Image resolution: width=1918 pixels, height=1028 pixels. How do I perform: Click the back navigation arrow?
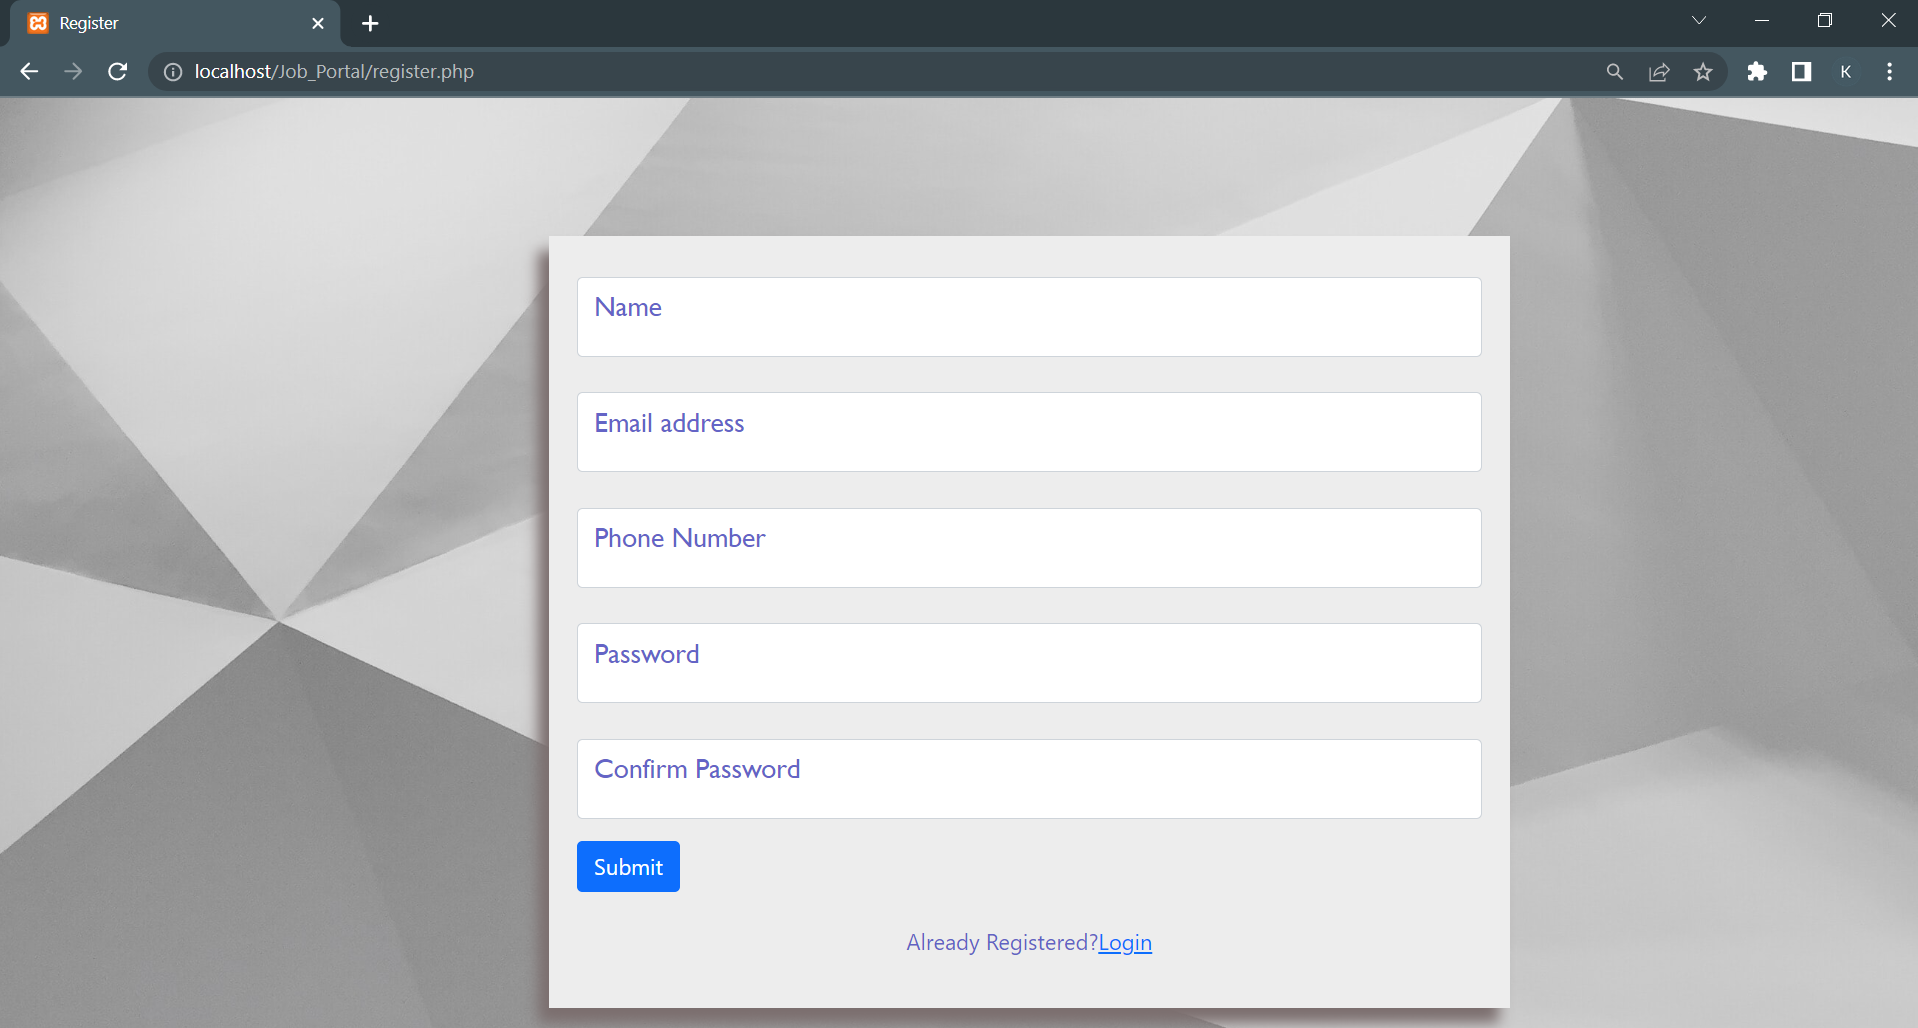tap(28, 71)
